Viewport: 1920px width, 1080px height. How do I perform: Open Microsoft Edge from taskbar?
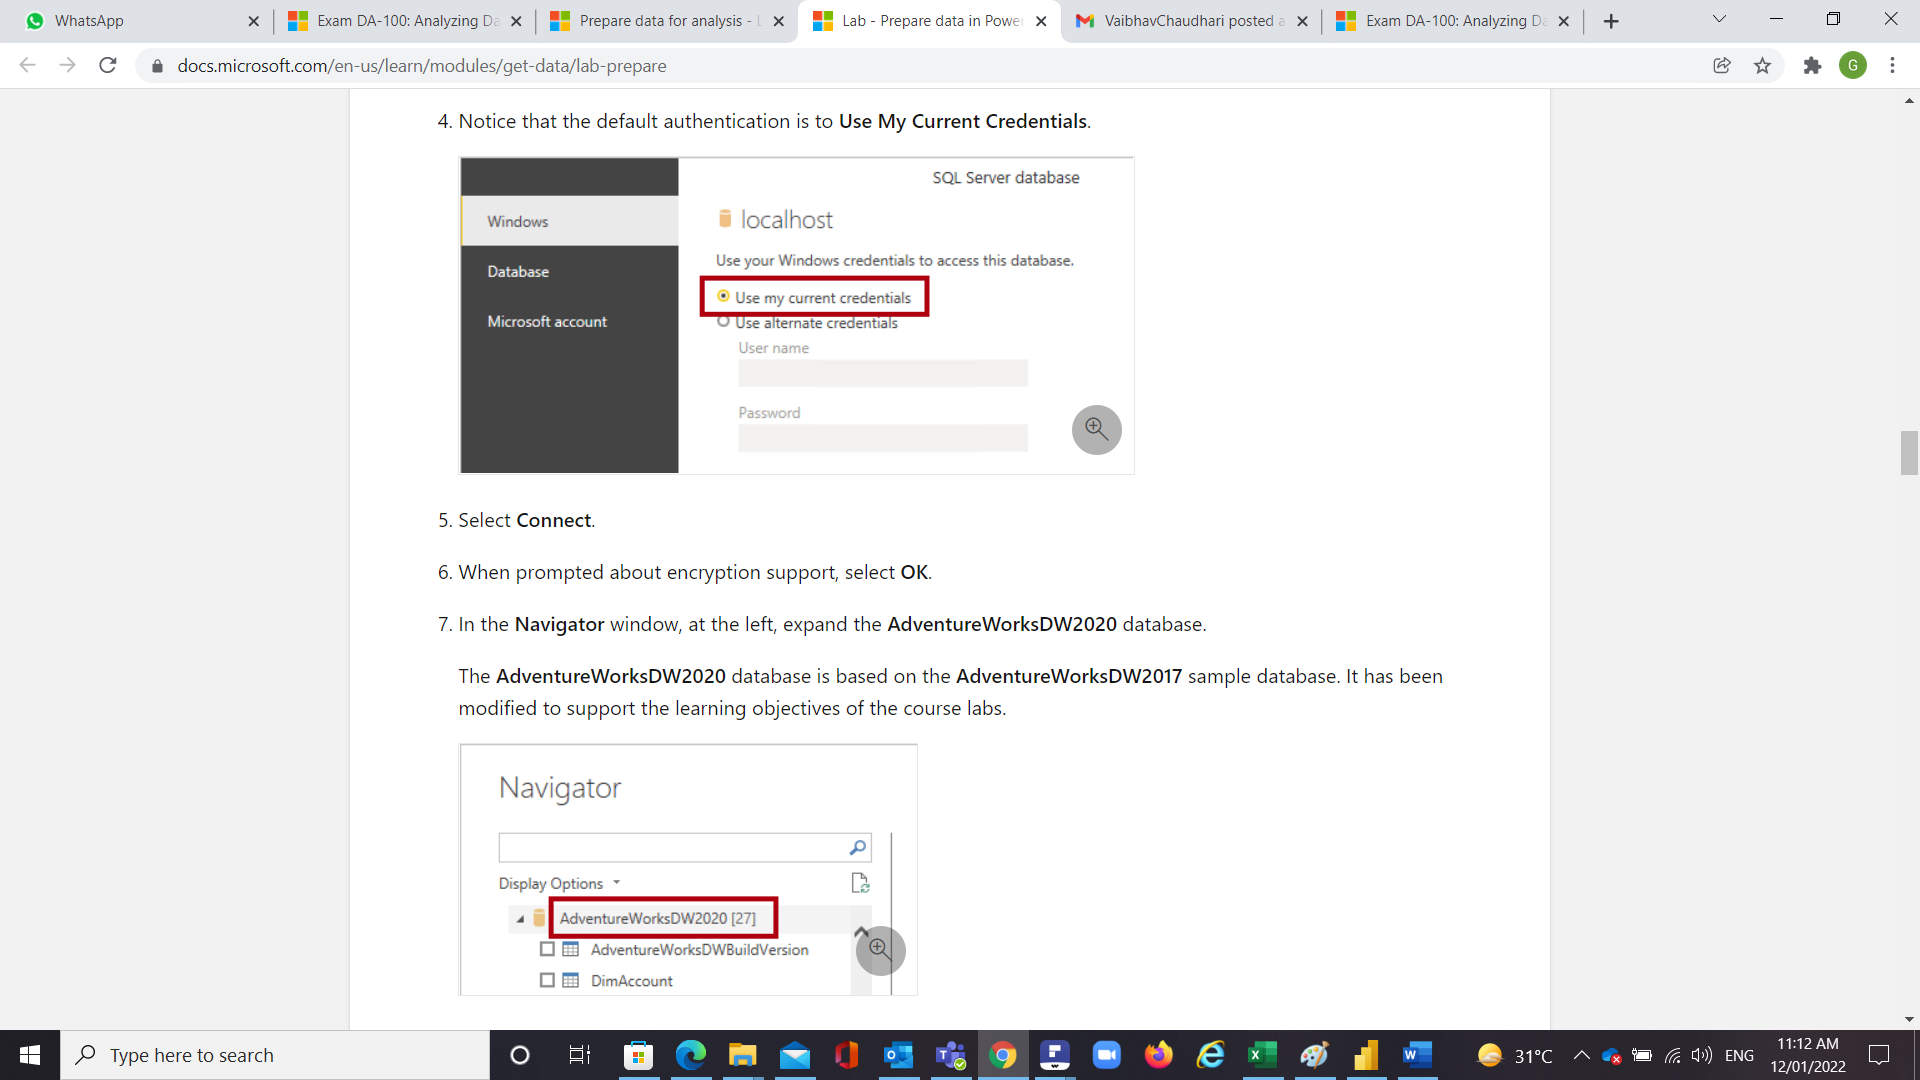point(690,1055)
